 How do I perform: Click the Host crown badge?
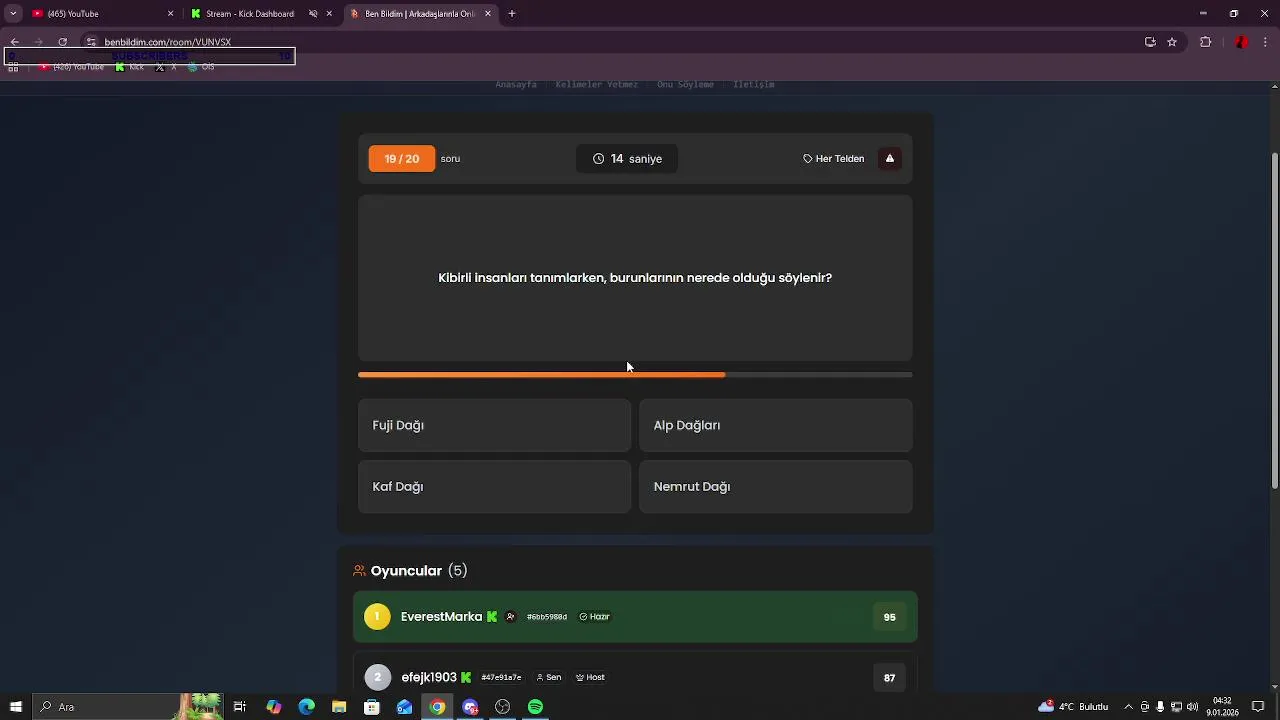pos(590,677)
